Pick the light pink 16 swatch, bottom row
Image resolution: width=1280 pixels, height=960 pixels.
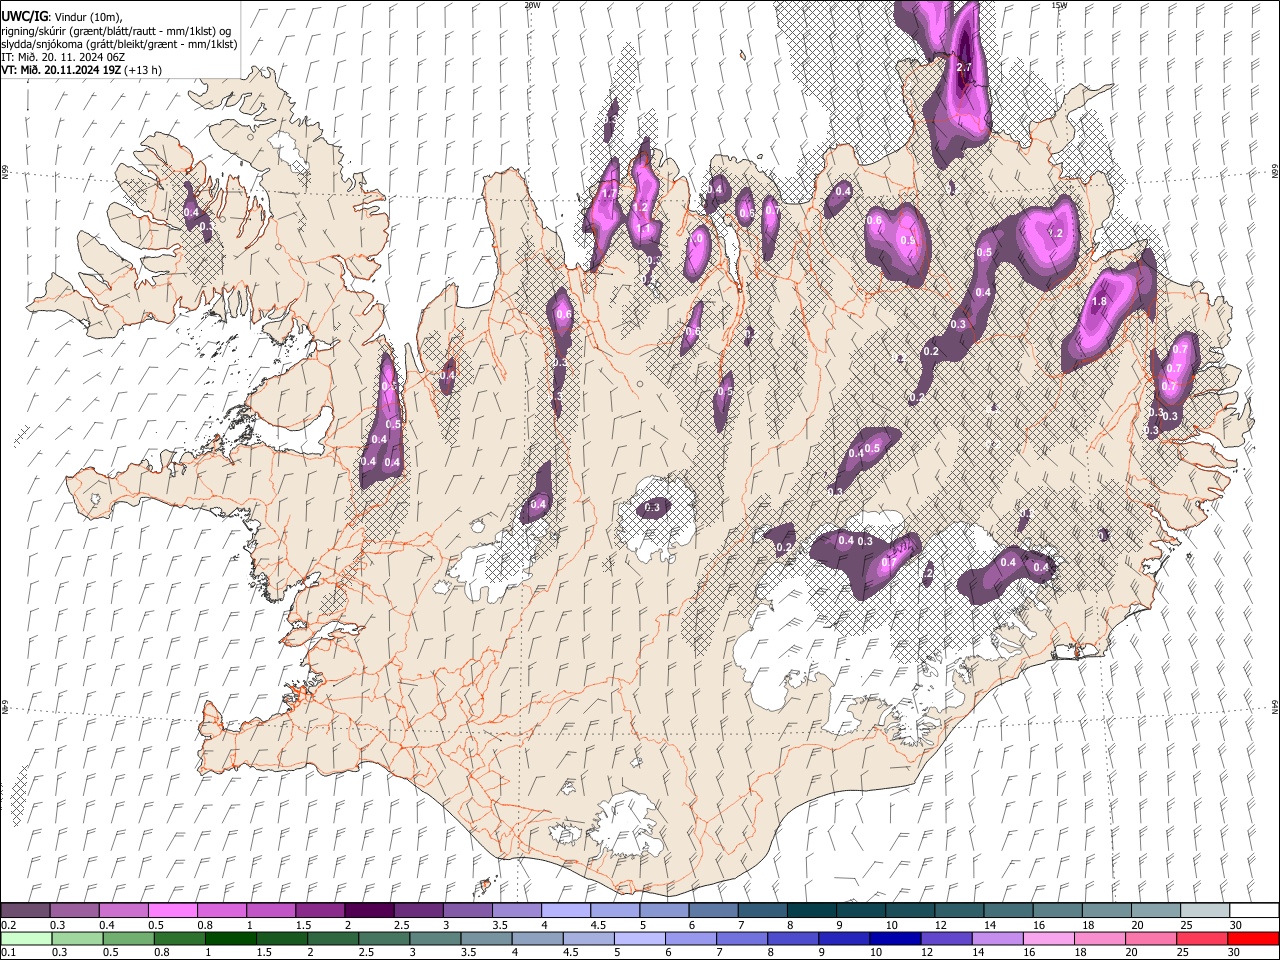(1048, 938)
